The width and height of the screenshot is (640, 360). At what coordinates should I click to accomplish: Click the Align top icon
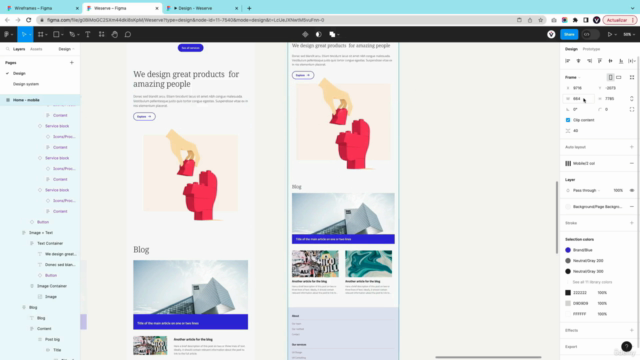[600, 61]
